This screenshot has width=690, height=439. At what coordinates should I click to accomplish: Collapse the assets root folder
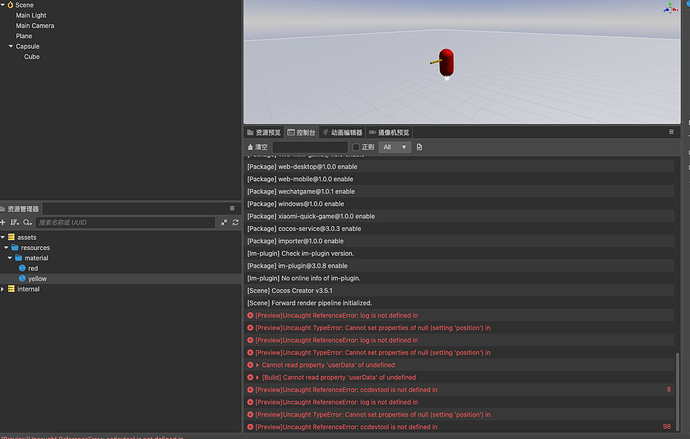click(3, 237)
